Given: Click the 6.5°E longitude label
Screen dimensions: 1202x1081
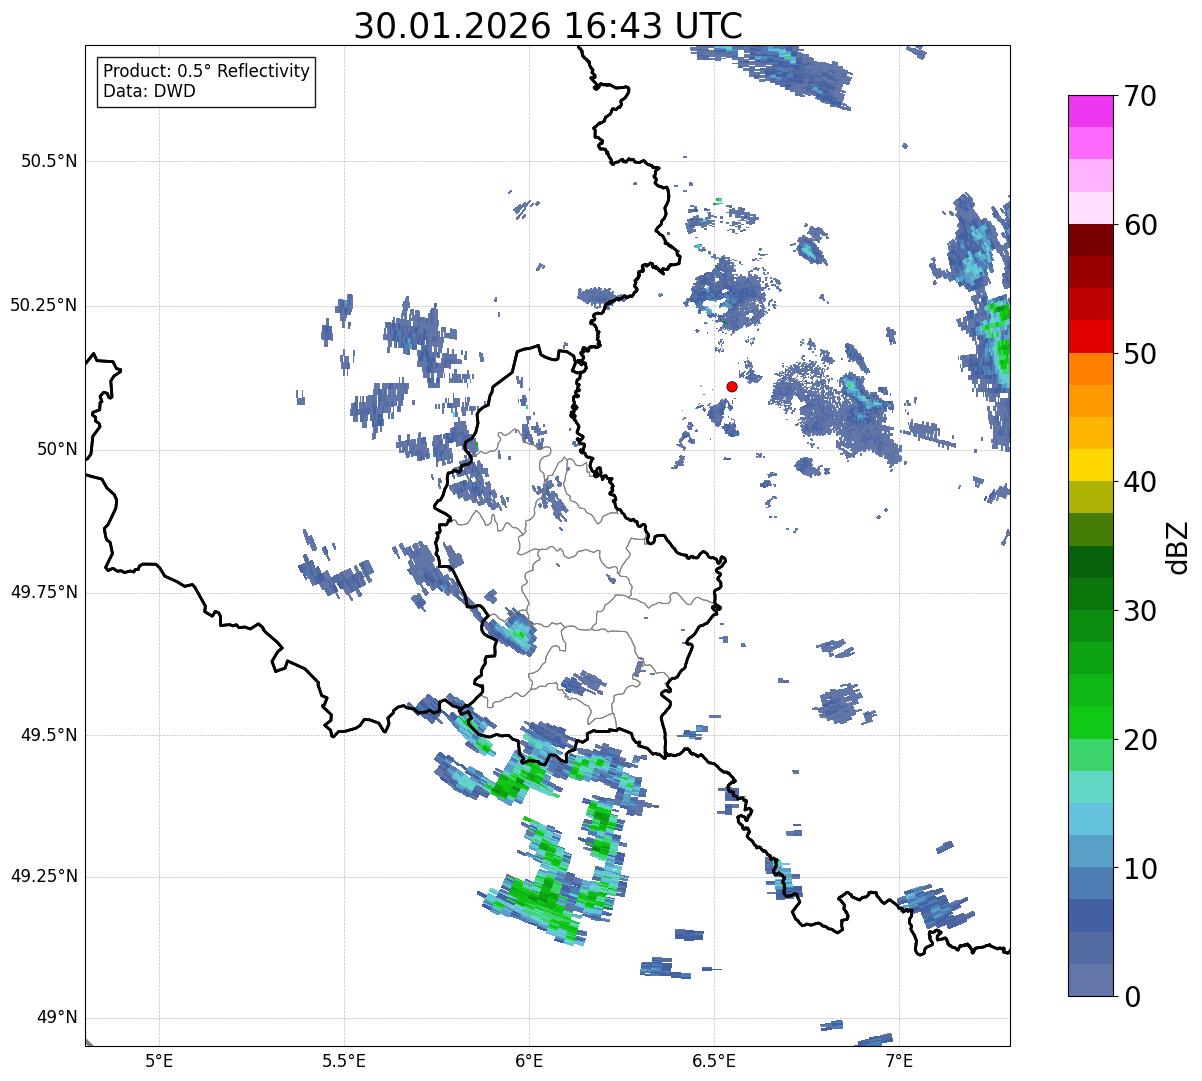Looking at the screenshot, I should (x=714, y=1061).
